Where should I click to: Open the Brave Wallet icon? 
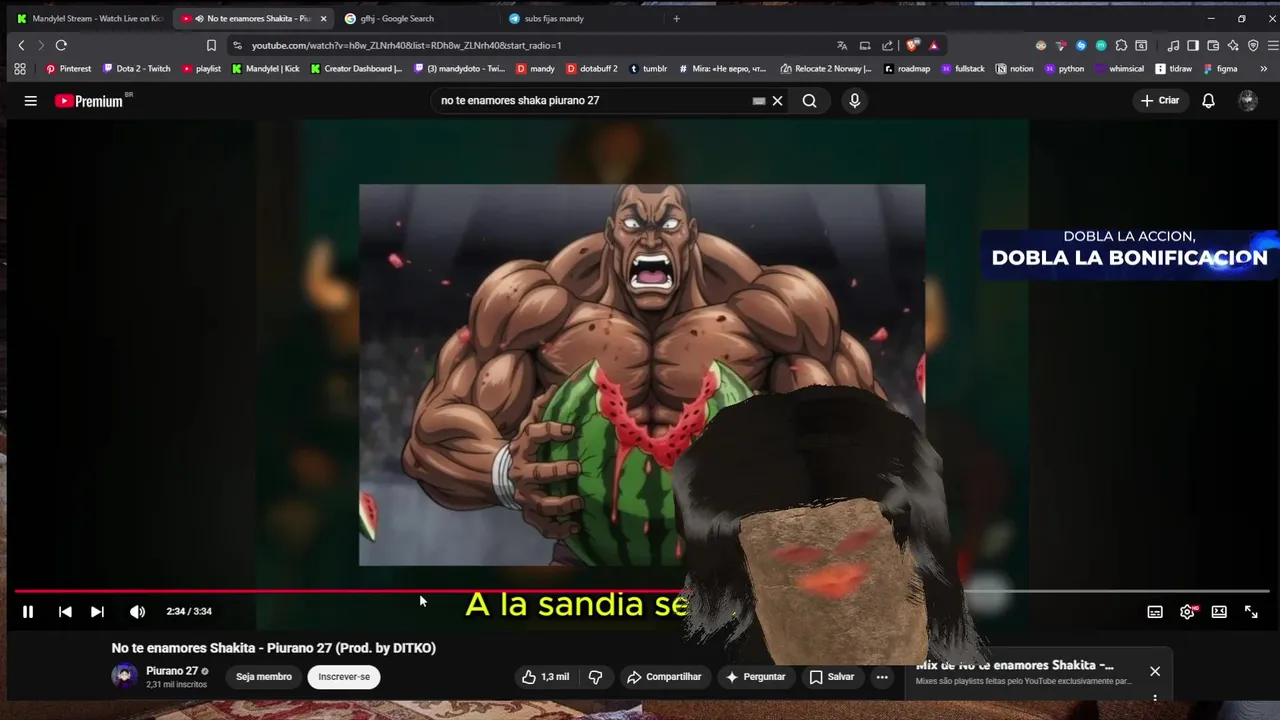1213,45
